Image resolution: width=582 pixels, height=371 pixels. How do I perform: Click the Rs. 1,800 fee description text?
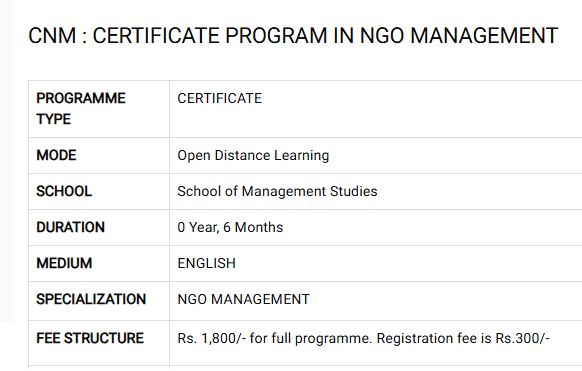click(274, 338)
